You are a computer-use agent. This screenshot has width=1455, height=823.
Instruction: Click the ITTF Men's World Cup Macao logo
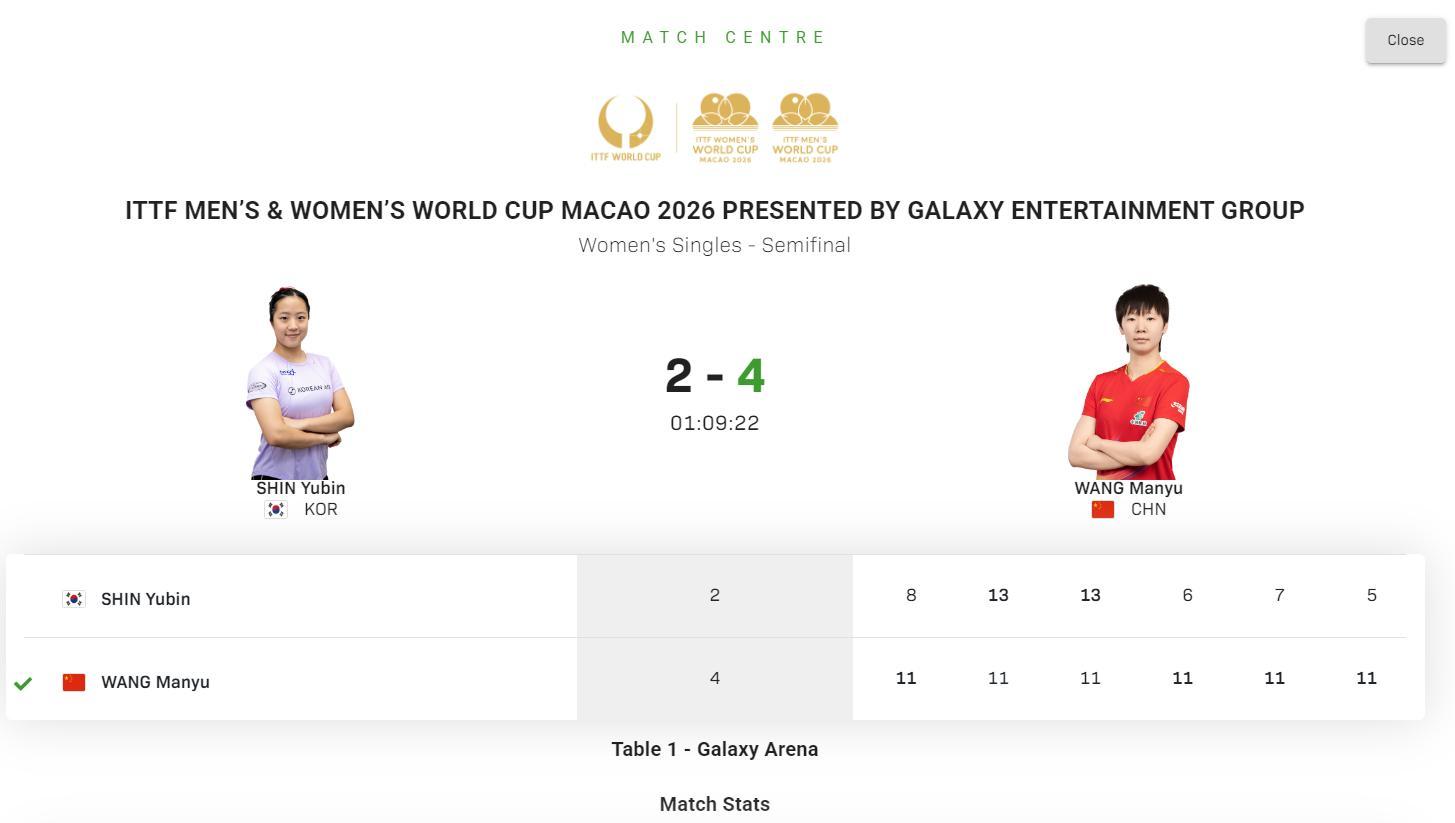pos(805,128)
